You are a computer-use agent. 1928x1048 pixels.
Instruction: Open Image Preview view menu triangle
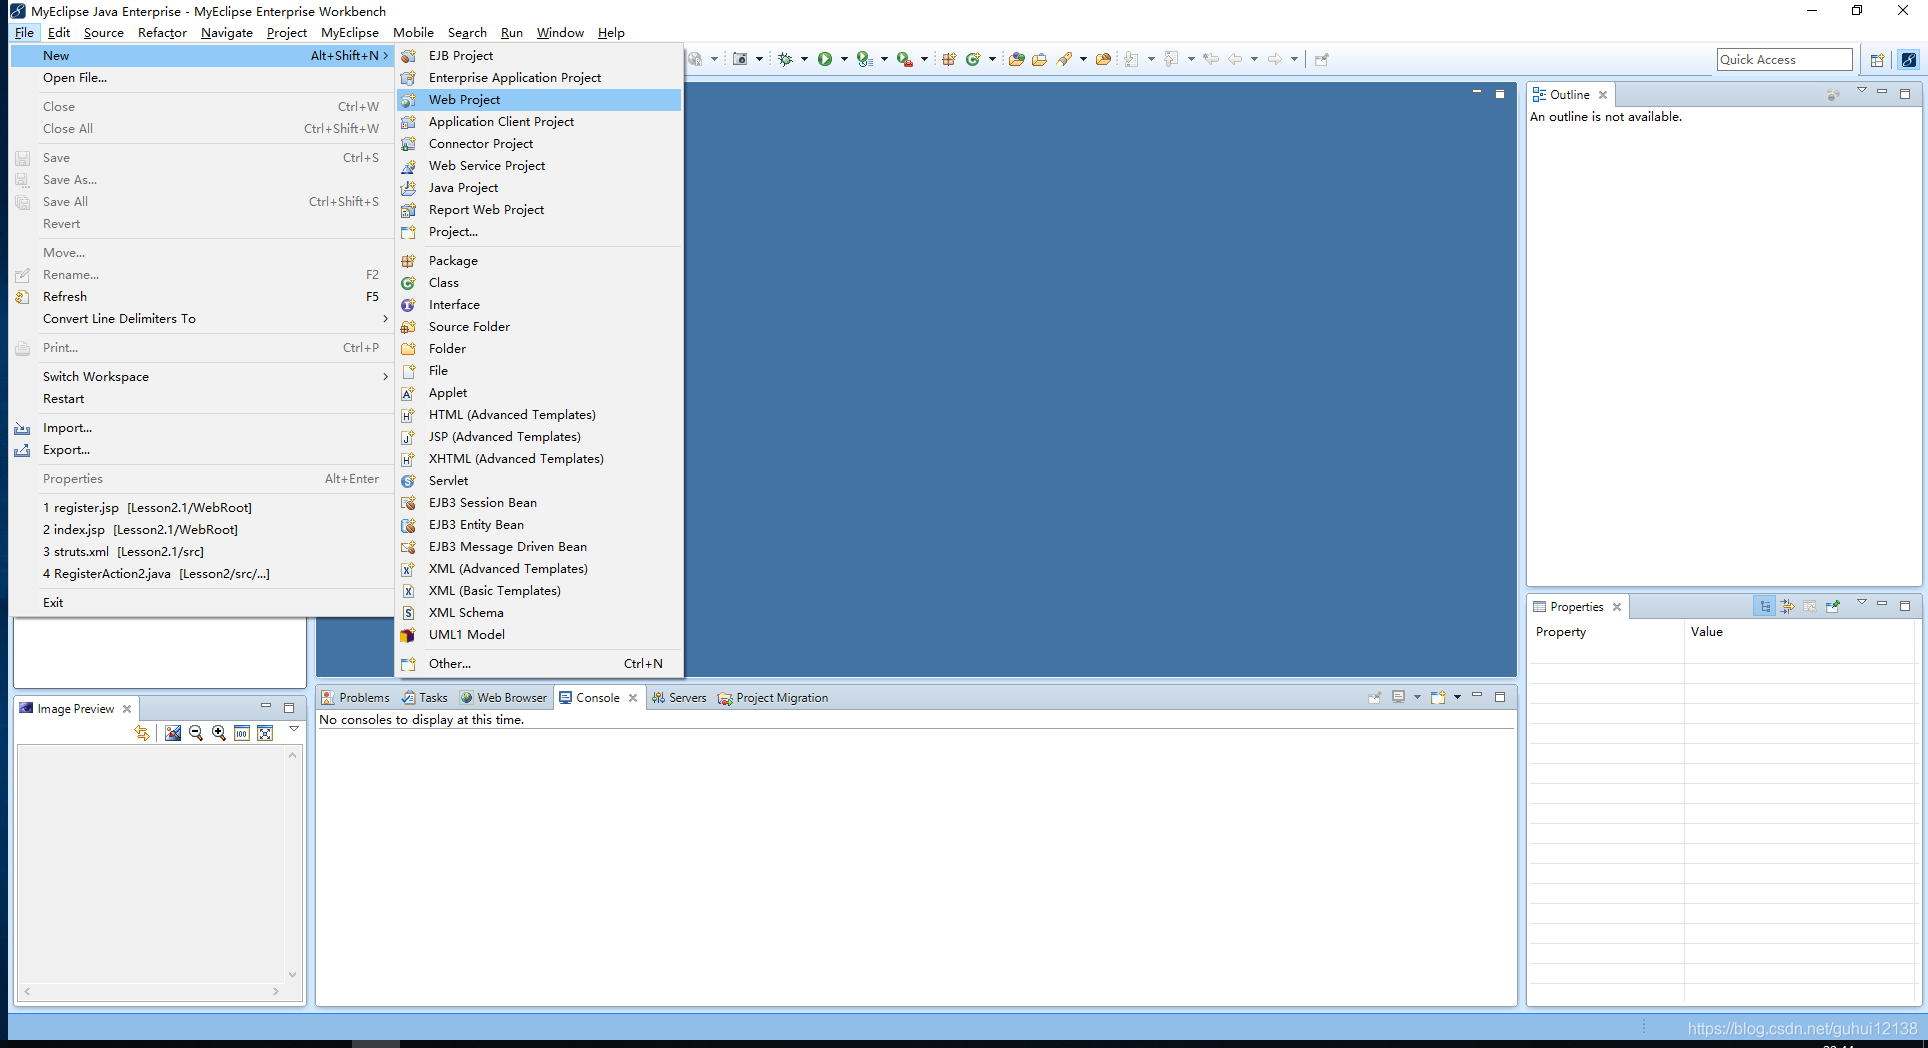294,729
